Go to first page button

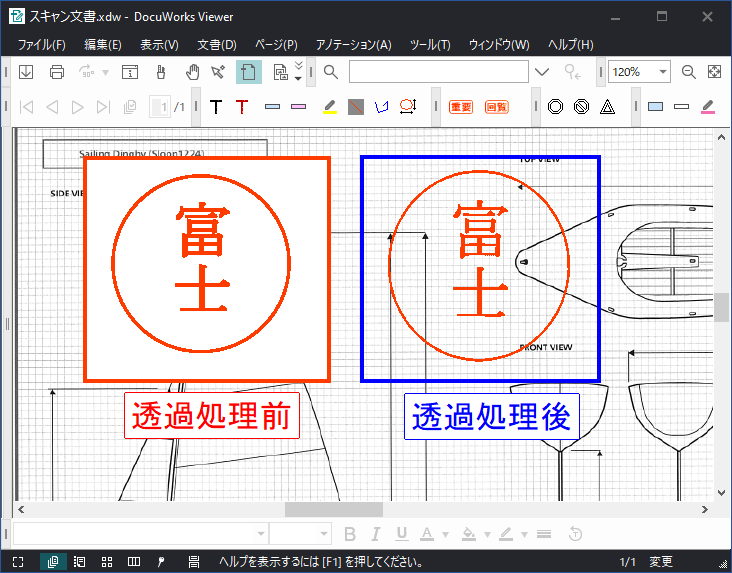(x=27, y=107)
